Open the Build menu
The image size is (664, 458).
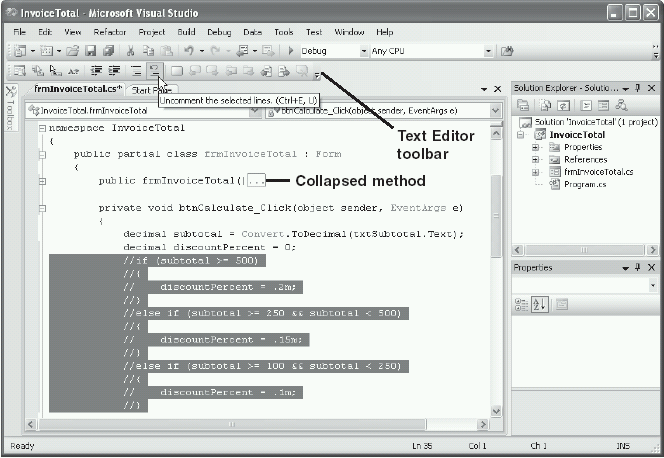[x=186, y=32]
